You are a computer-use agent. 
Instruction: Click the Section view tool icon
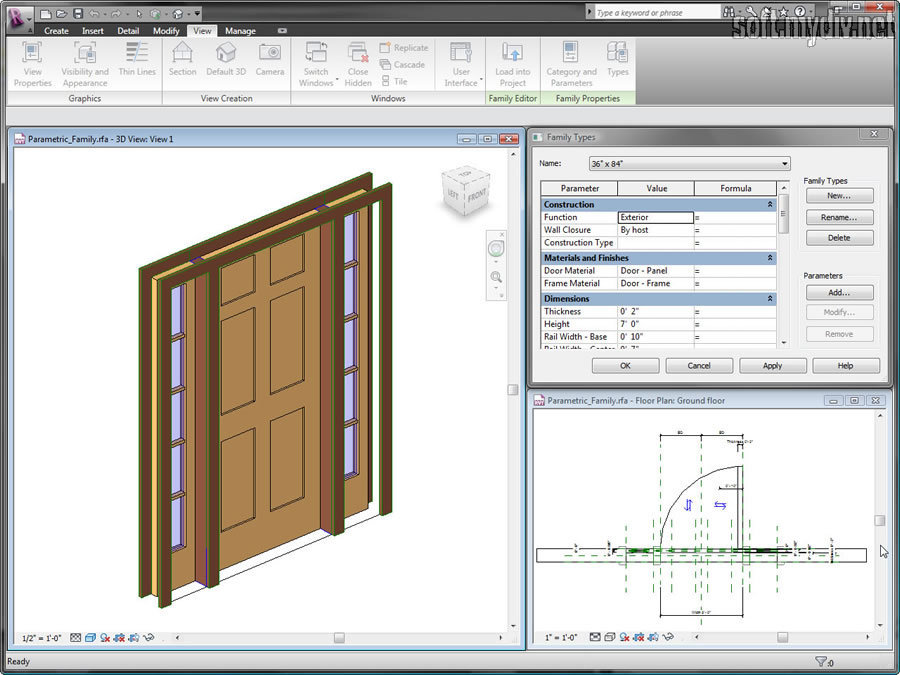[x=182, y=54]
